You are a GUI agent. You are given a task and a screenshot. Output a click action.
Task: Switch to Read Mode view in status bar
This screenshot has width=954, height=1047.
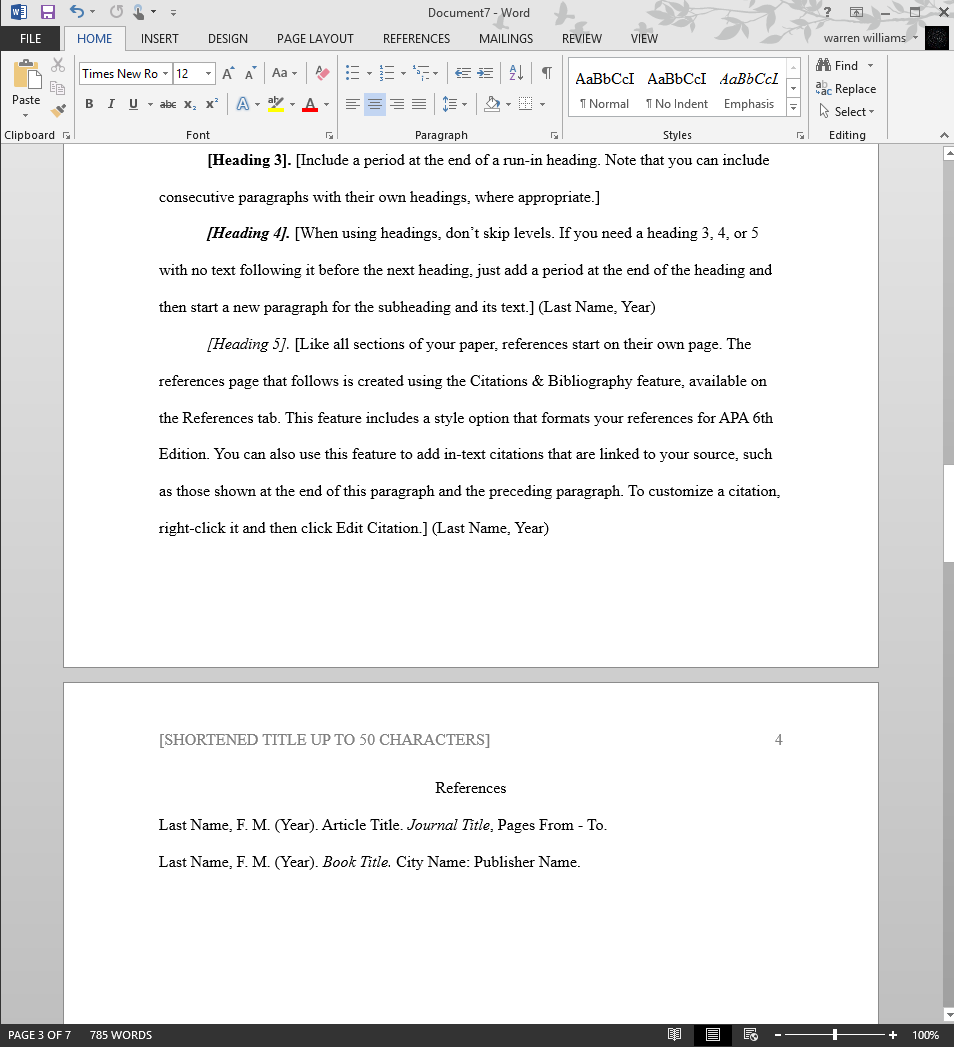coord(675,1035)
